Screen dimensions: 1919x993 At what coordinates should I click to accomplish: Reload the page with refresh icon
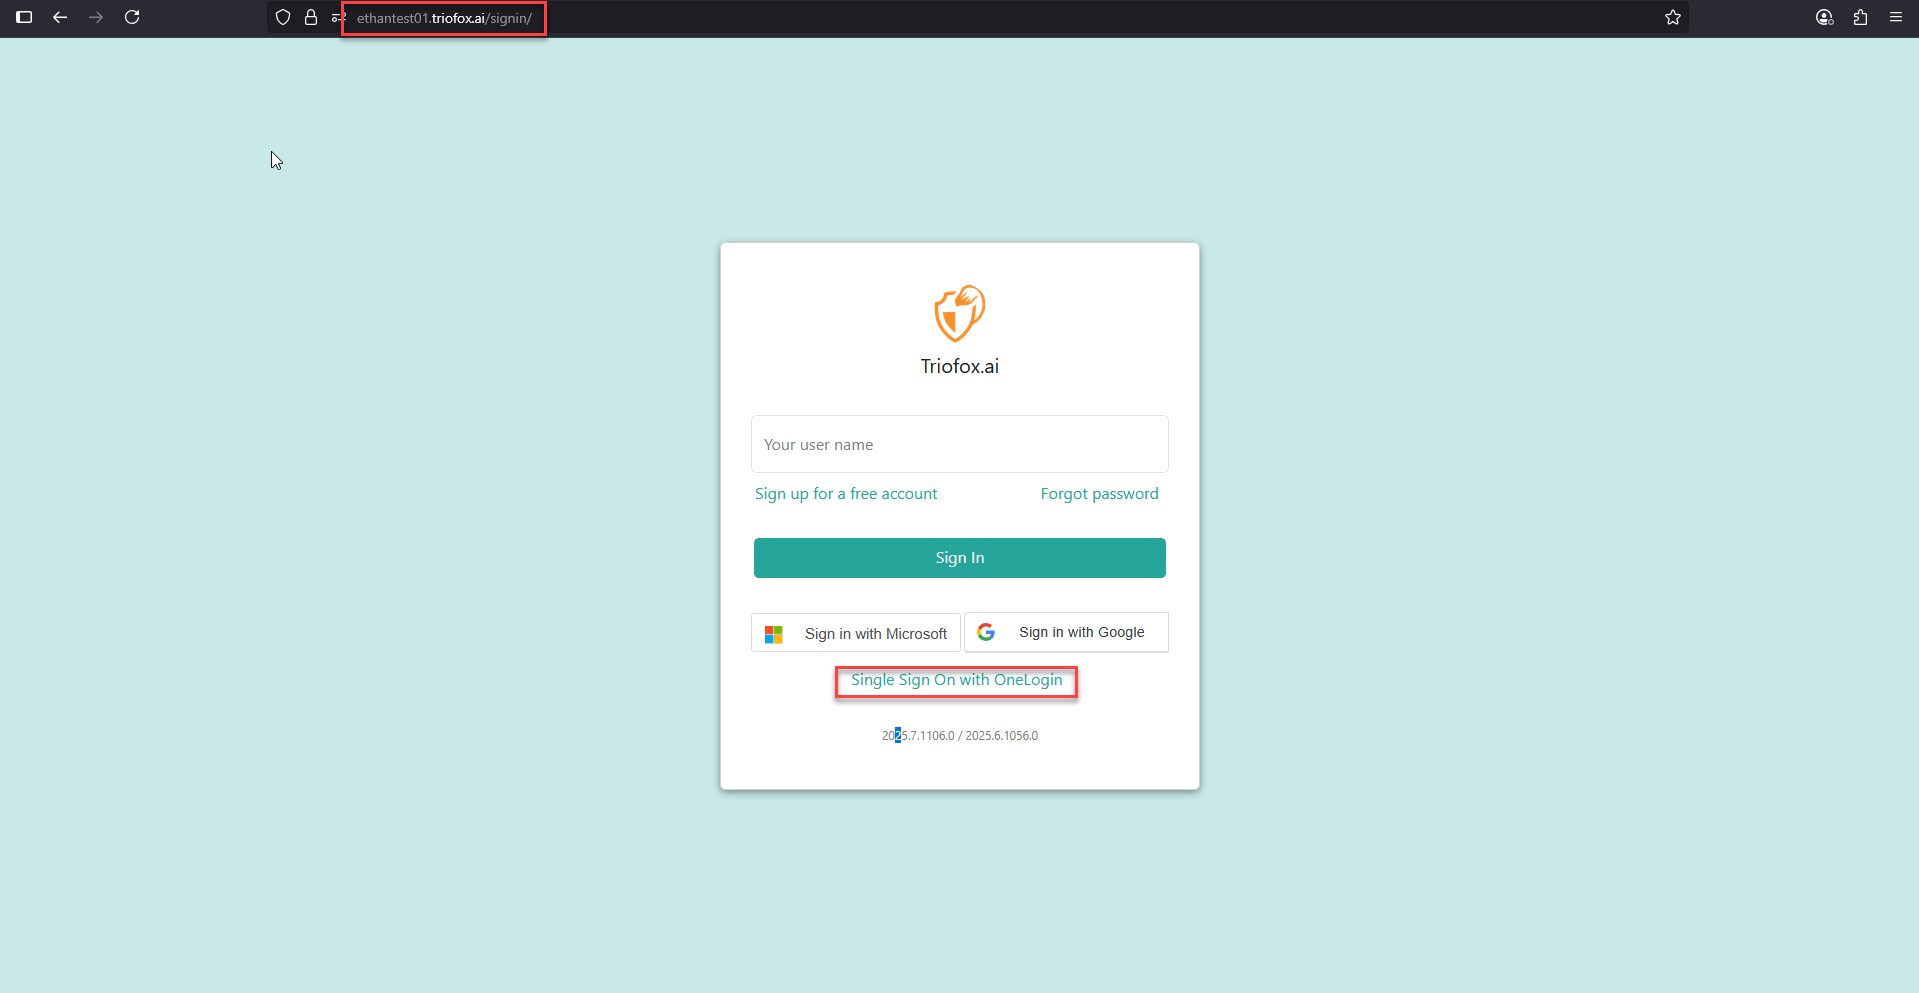tap(132, 17)
